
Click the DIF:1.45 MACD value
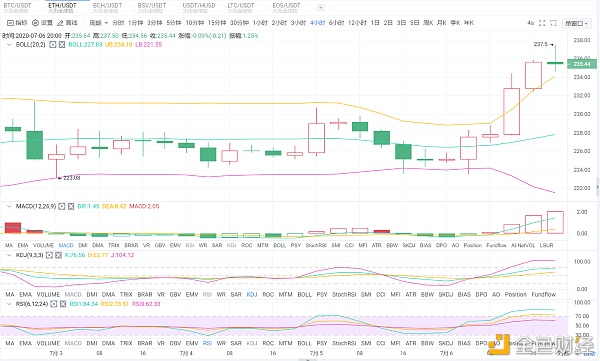(88, 206)
